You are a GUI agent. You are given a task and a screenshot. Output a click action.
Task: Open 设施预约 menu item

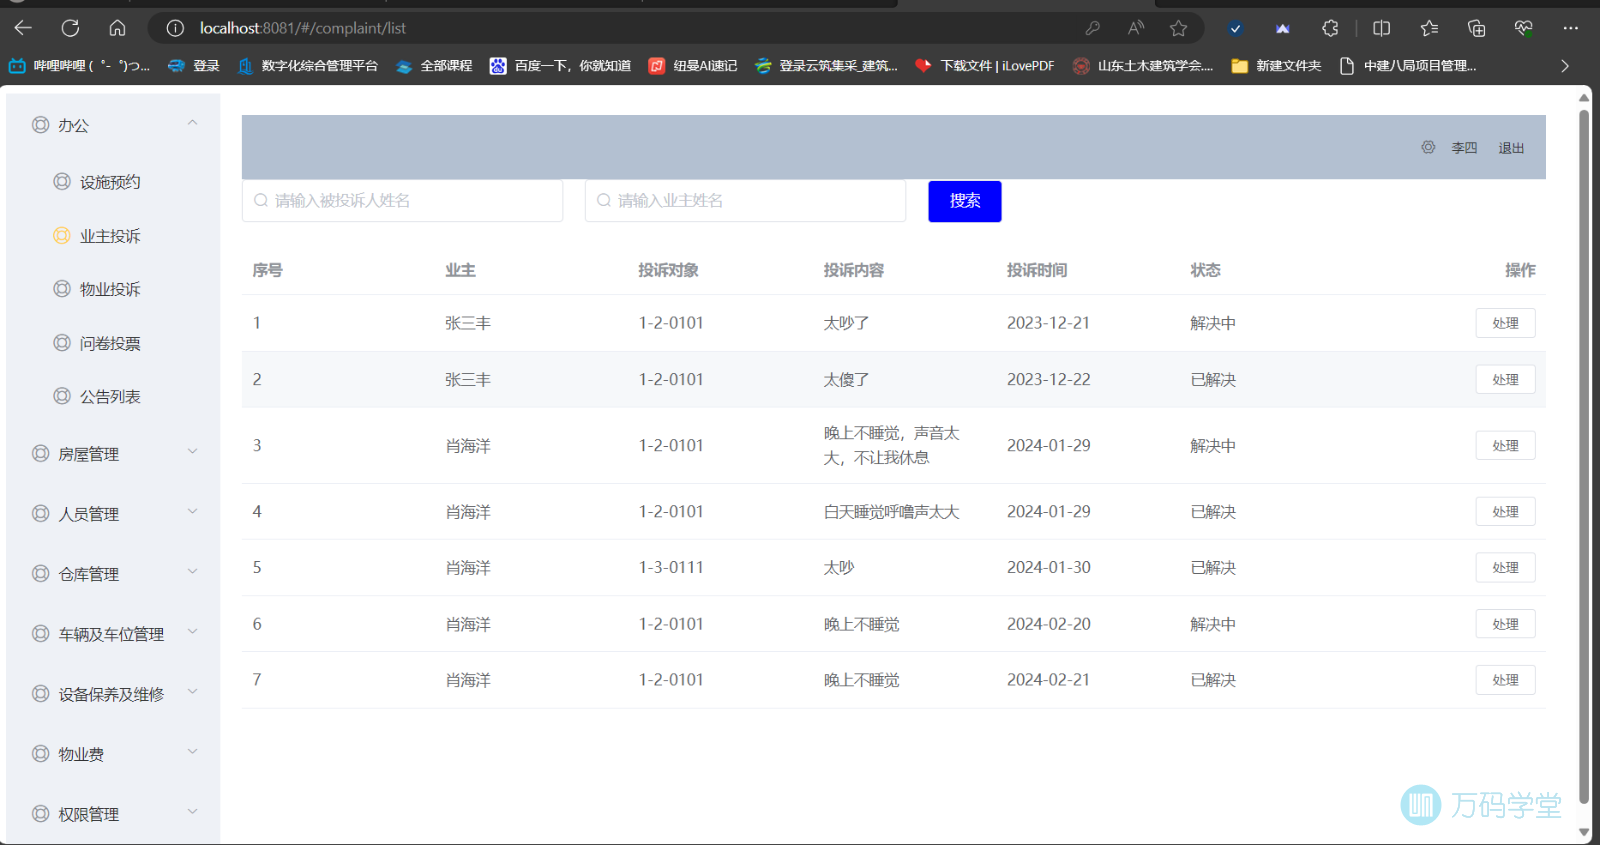click(x=110, y=182)
